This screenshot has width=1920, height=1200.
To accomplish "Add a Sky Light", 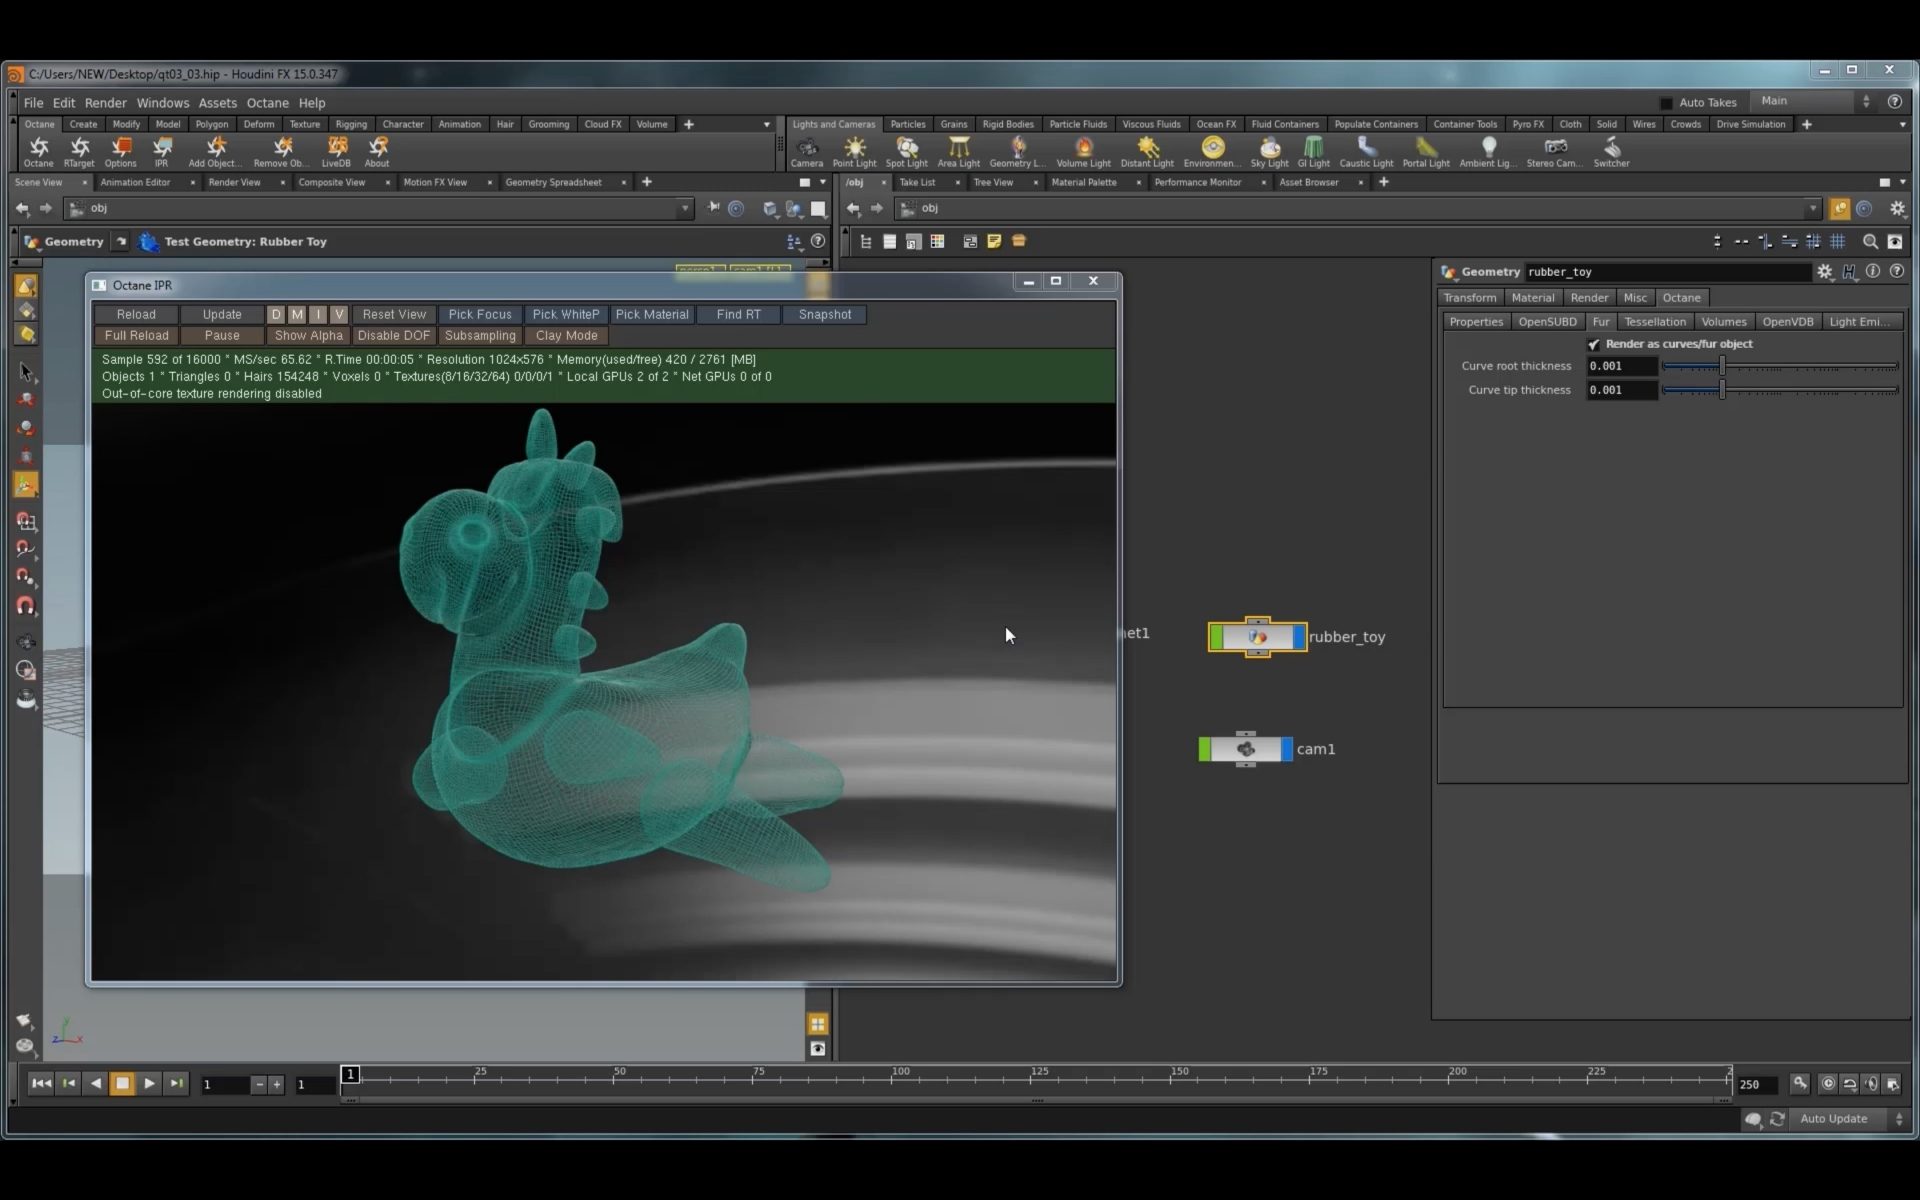I will click(x=1269, y=152).
